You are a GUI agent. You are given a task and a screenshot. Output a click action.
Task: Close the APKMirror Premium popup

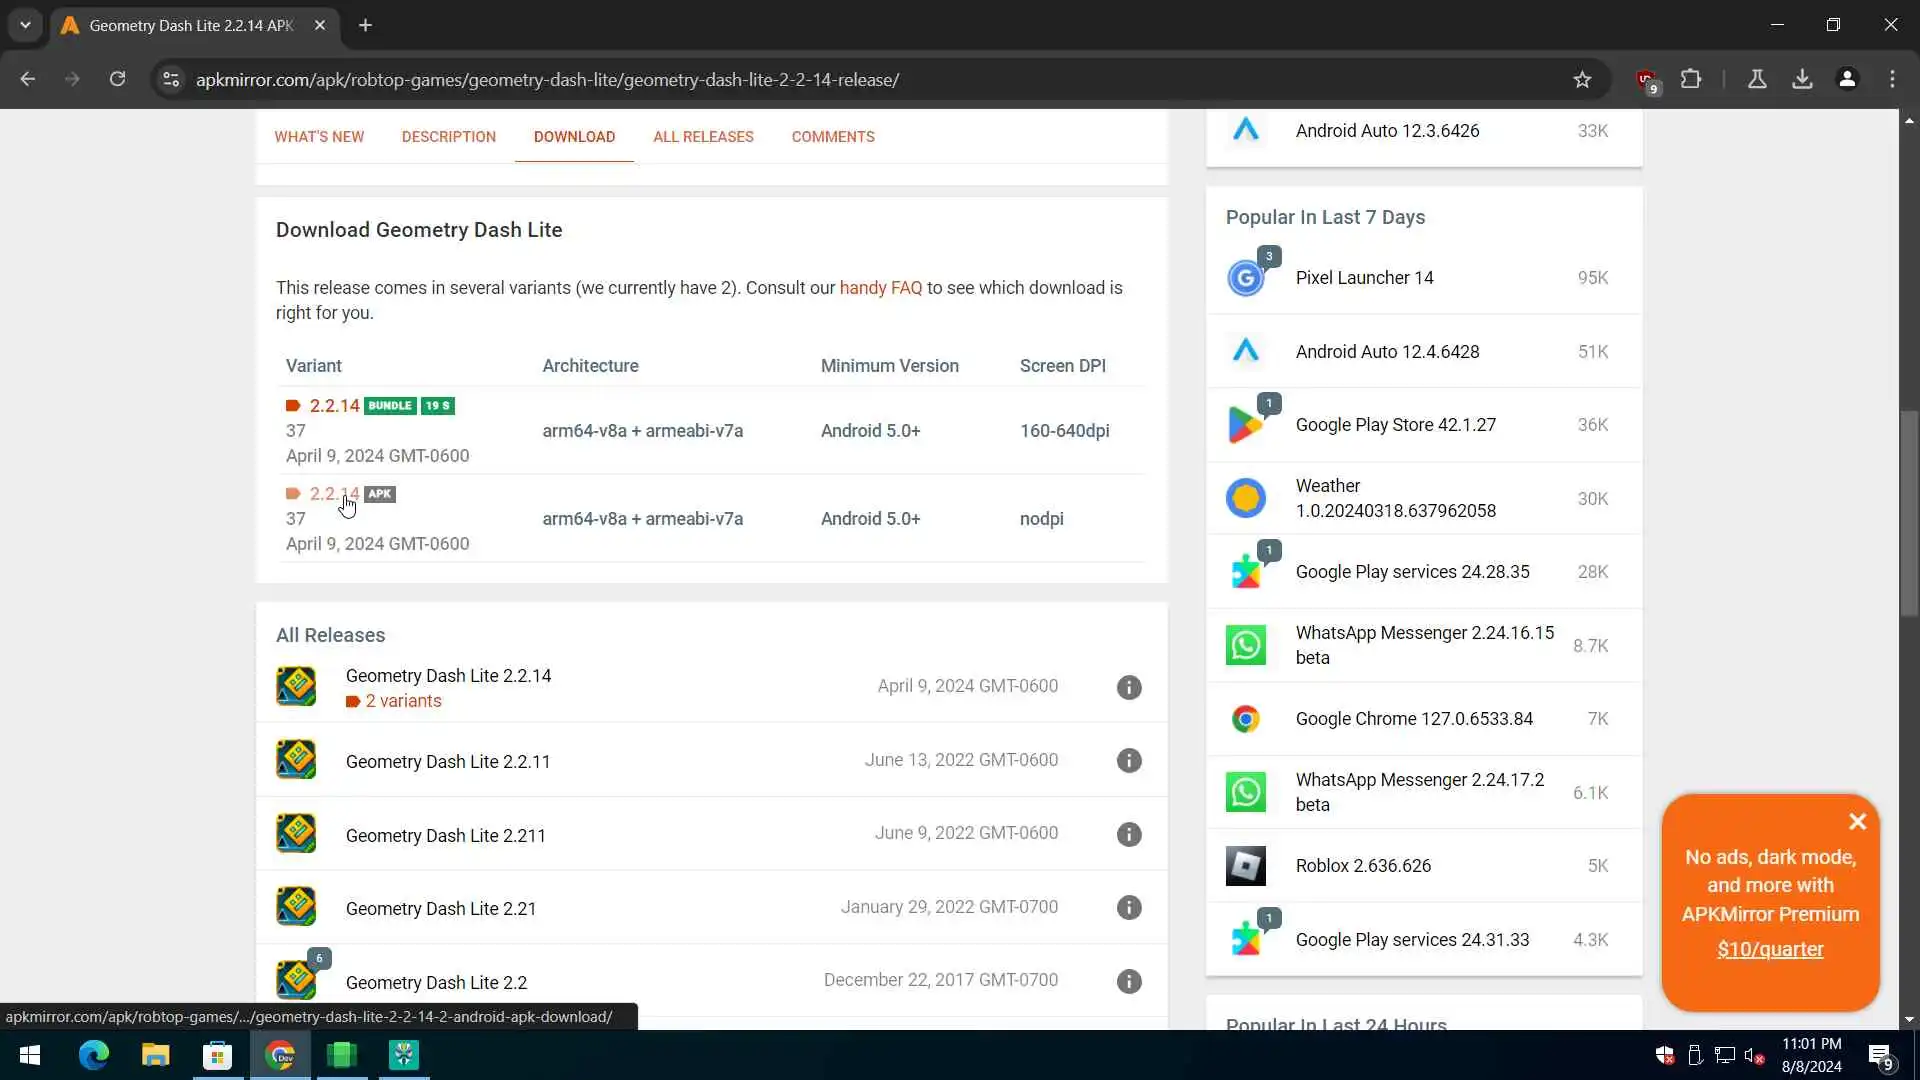[x=1857, y=822]
